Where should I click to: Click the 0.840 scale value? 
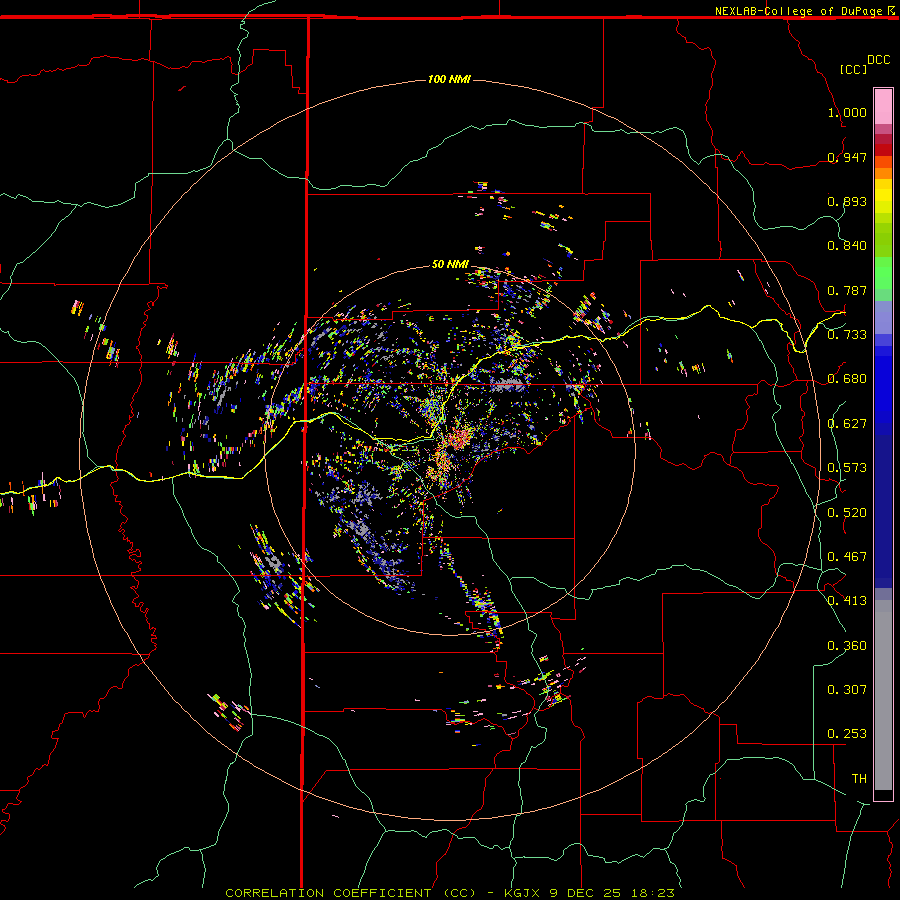847,246
